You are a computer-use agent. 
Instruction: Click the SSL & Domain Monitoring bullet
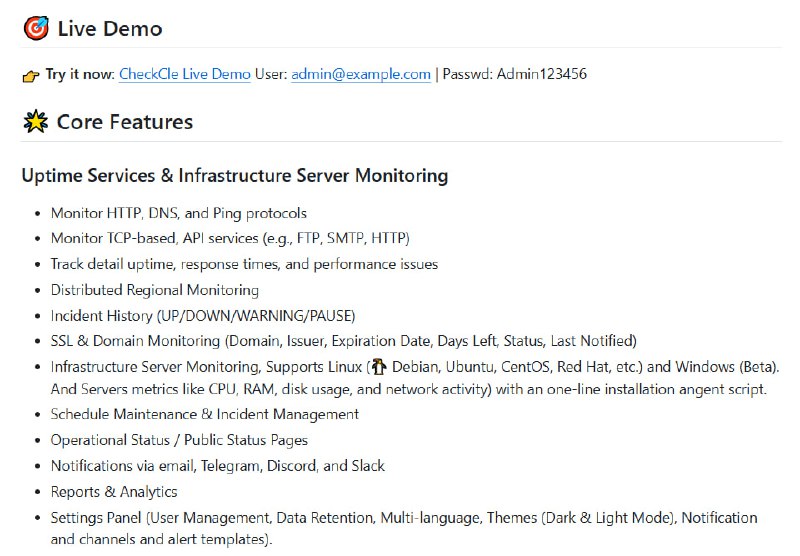tap(343, 341)
